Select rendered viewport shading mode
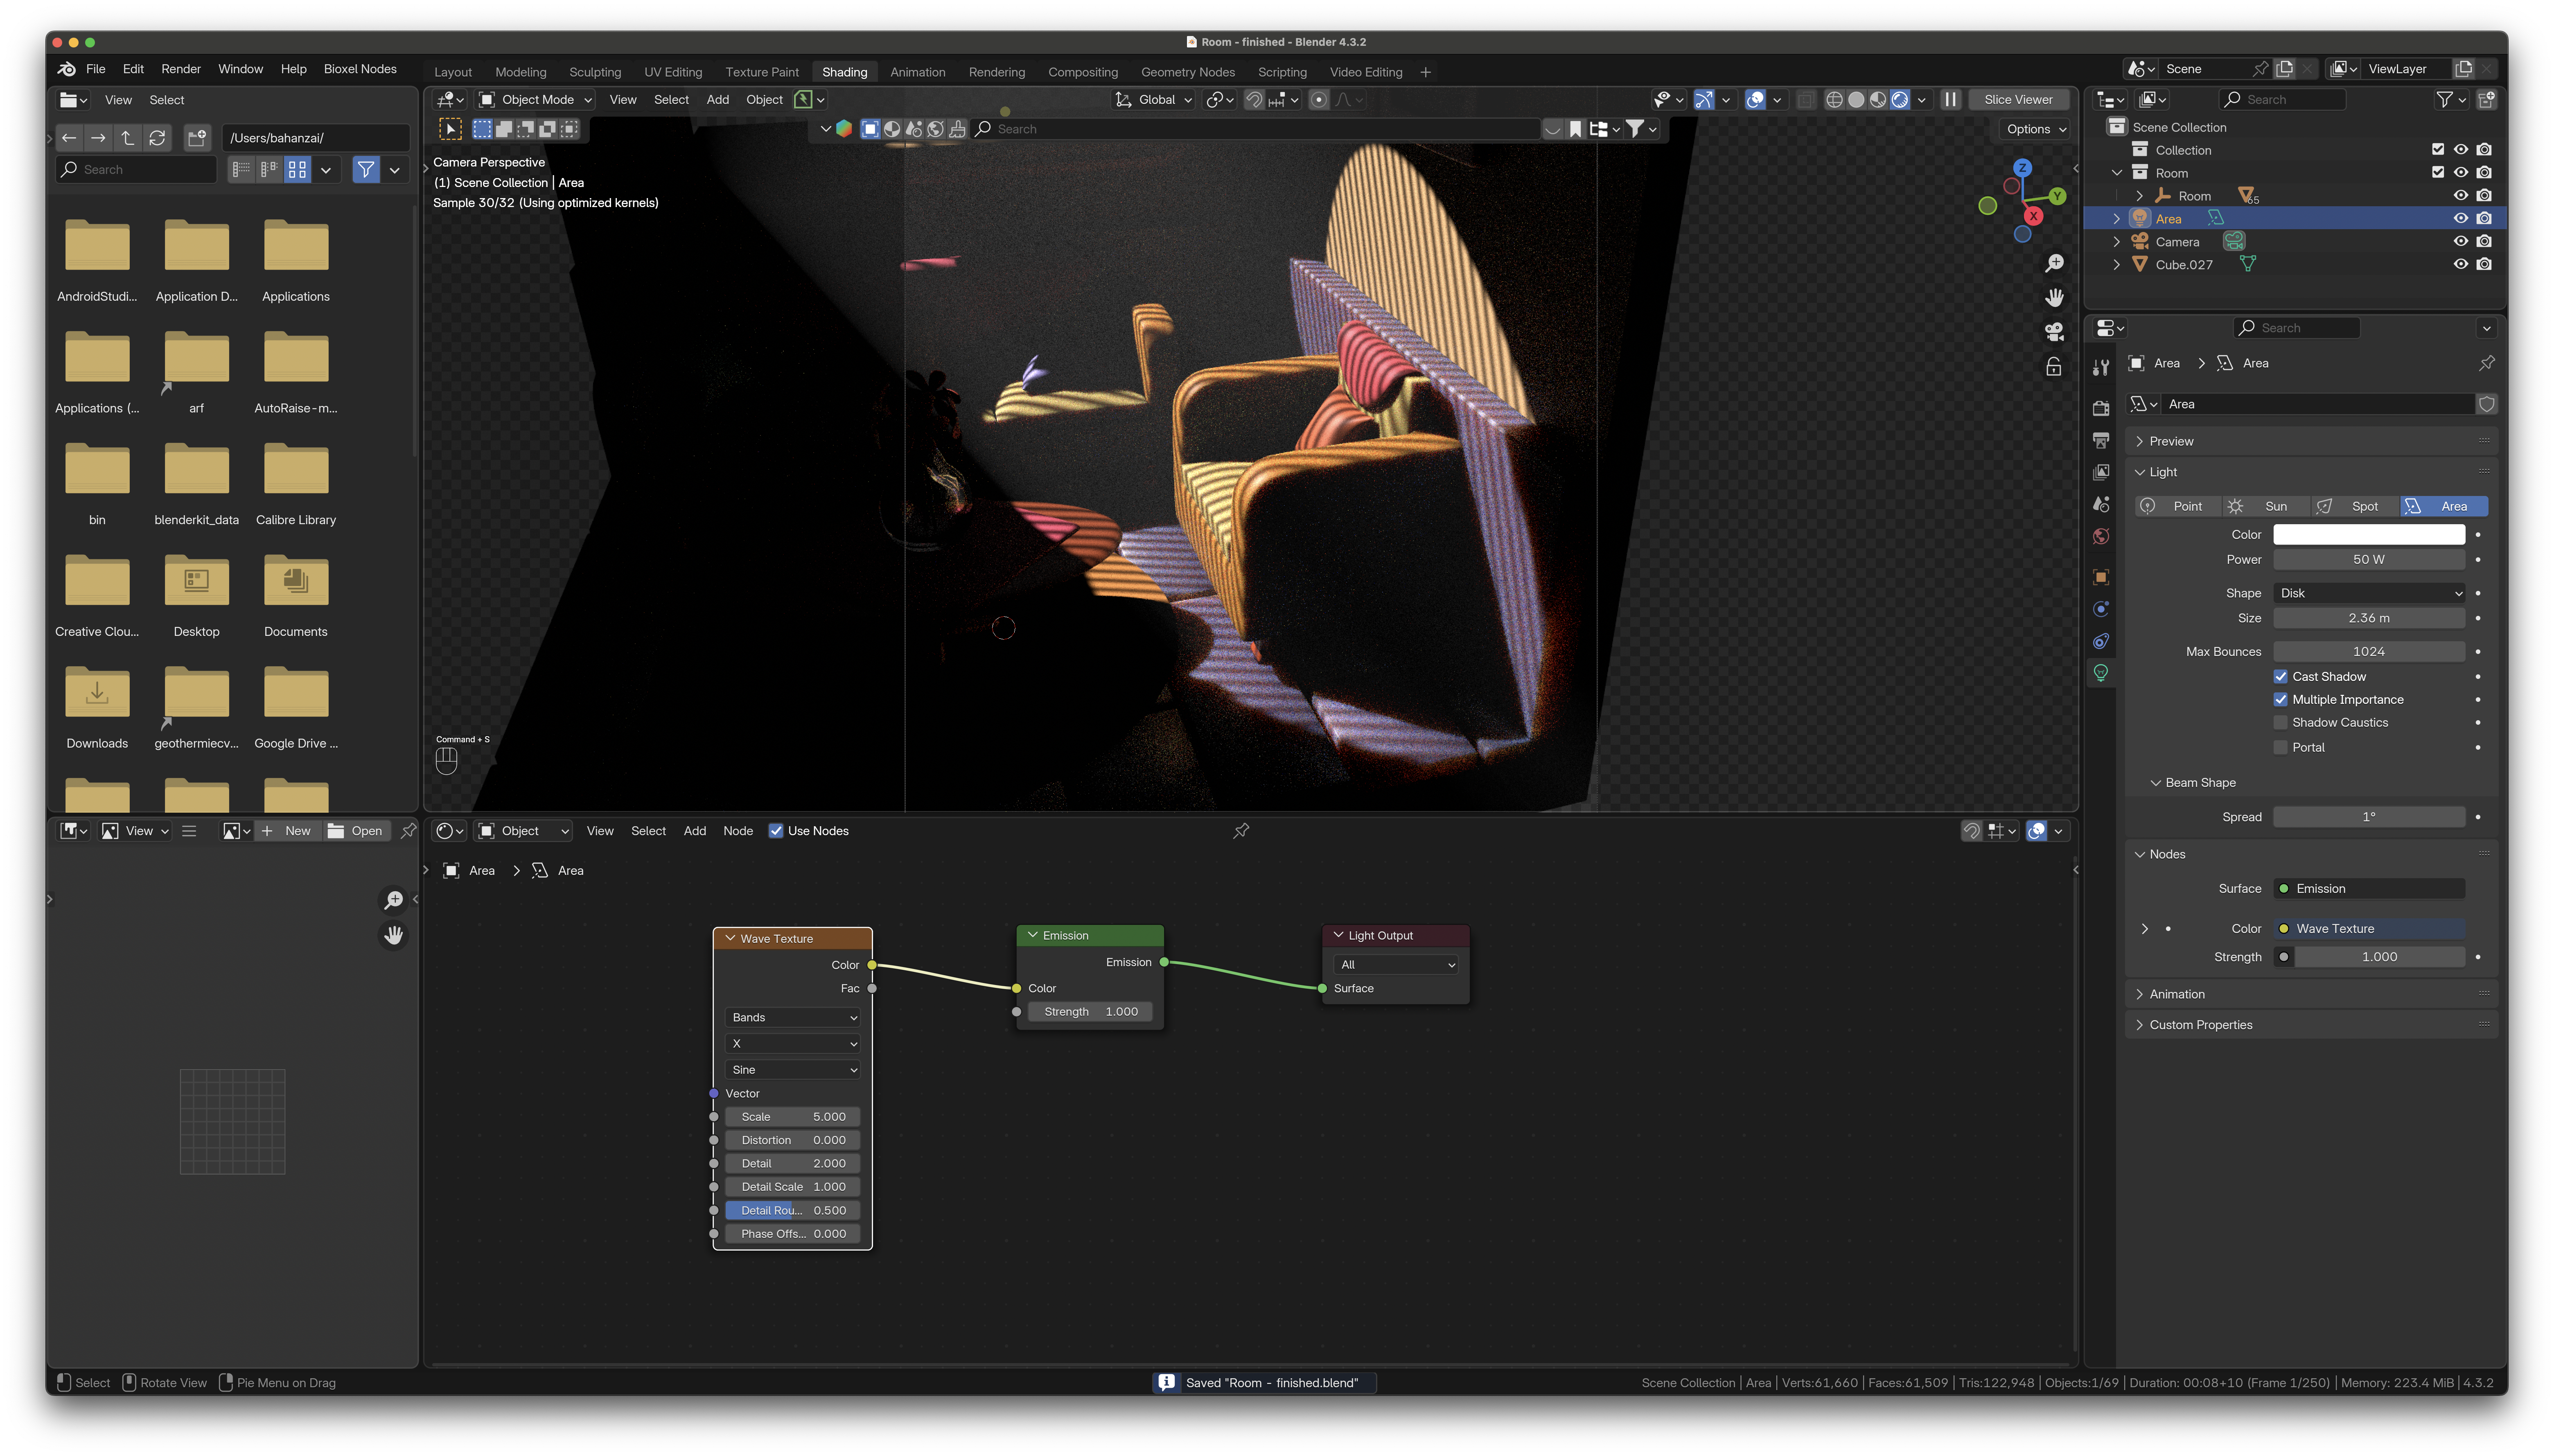Screen dimensions: 2554x1456 pos(1900,100)
